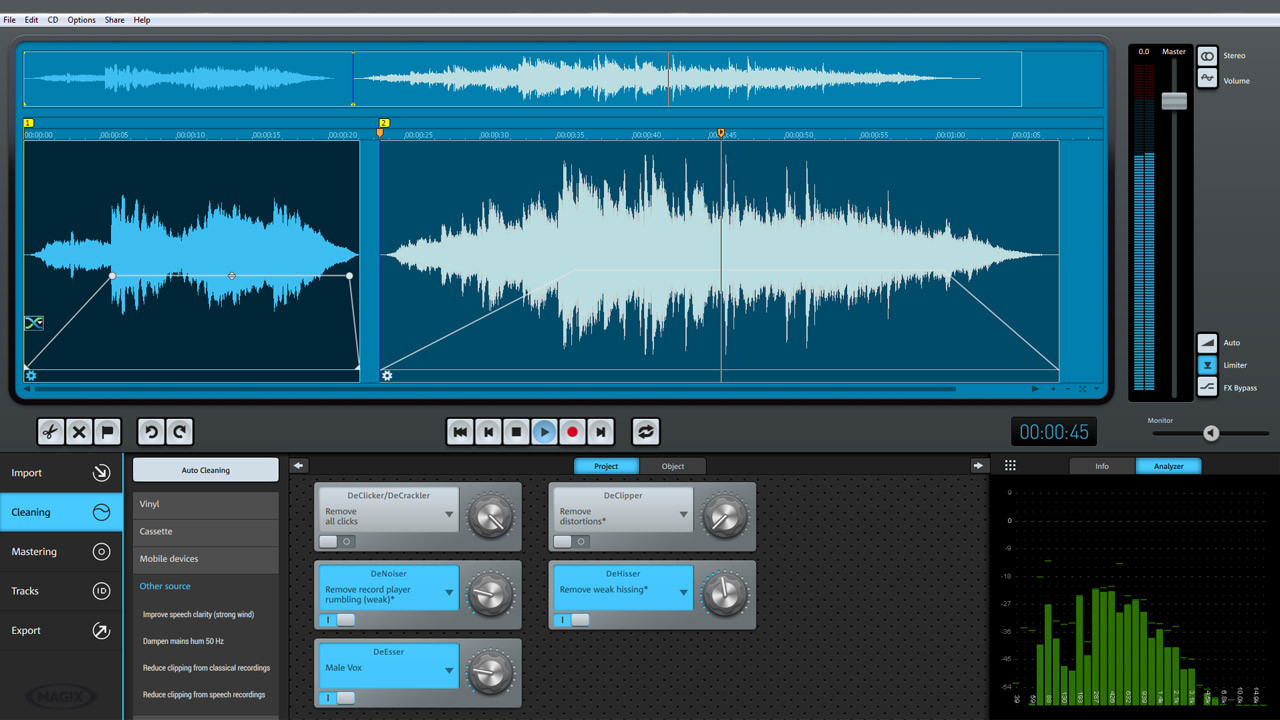Select Reduce clipping from speech recordings
This screenshot has height=720, width=1280.
click(x=204, y=695)
